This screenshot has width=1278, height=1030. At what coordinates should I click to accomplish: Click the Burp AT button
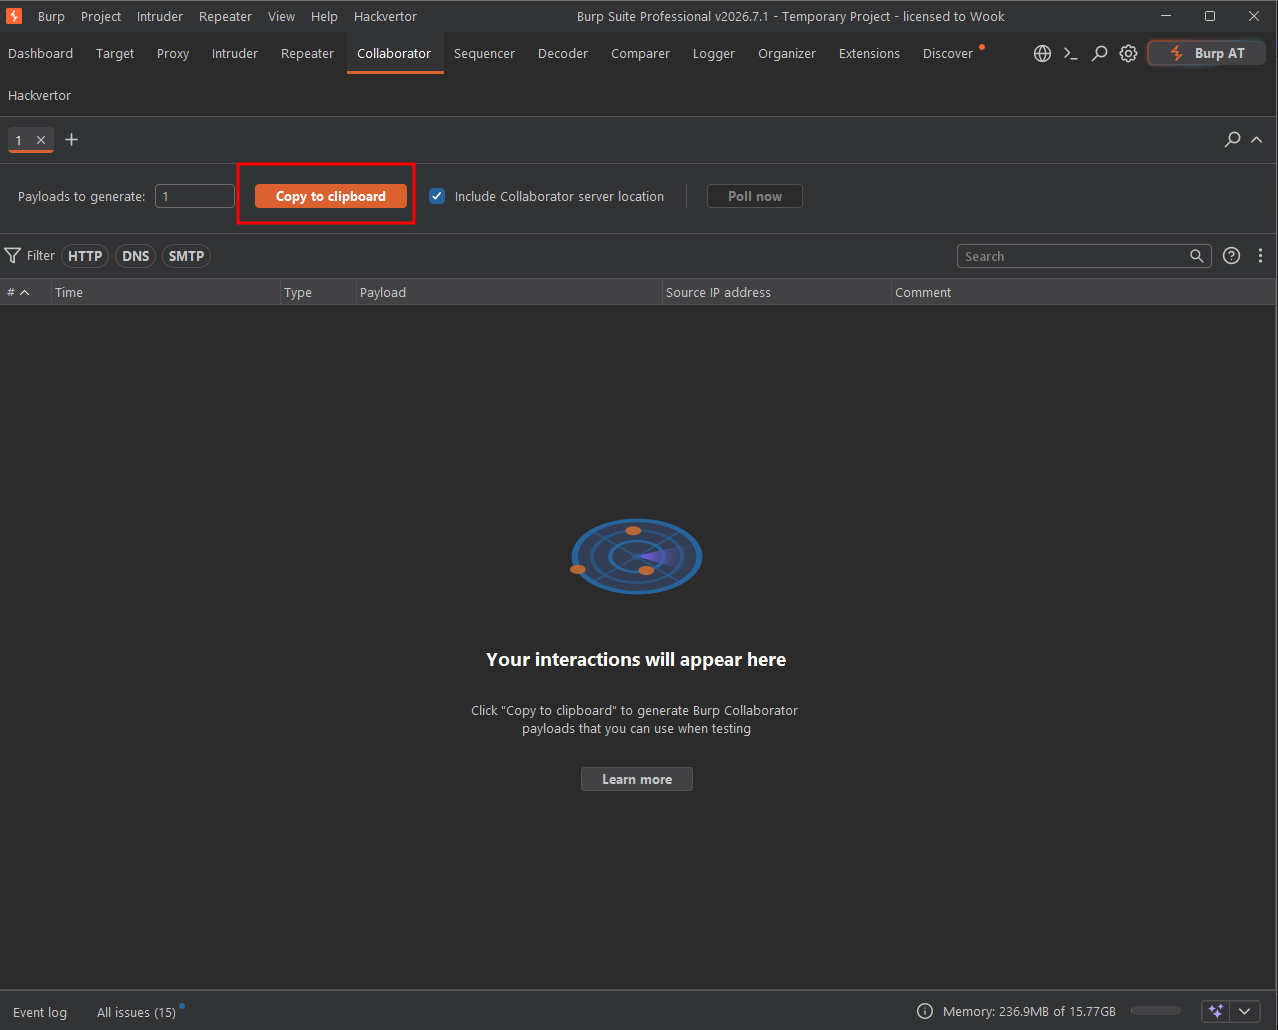[1207, 54]
